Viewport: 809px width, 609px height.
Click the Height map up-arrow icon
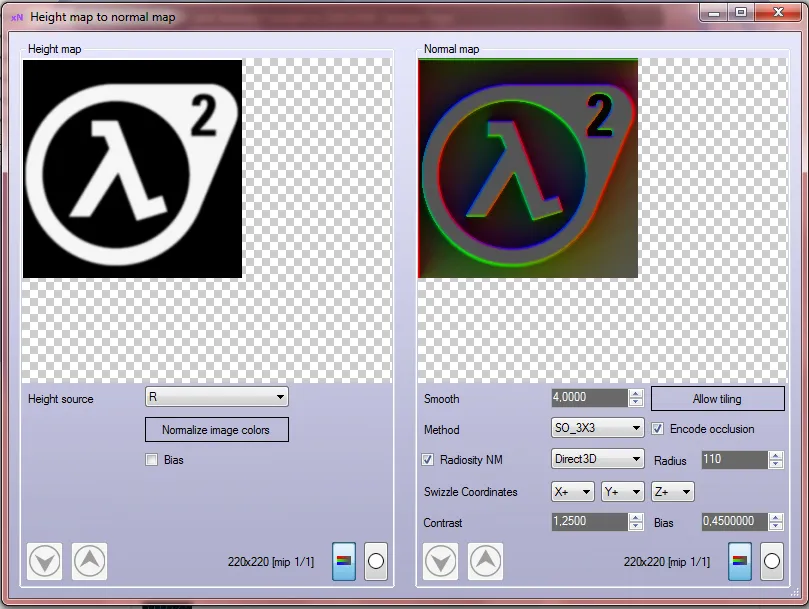89,561
